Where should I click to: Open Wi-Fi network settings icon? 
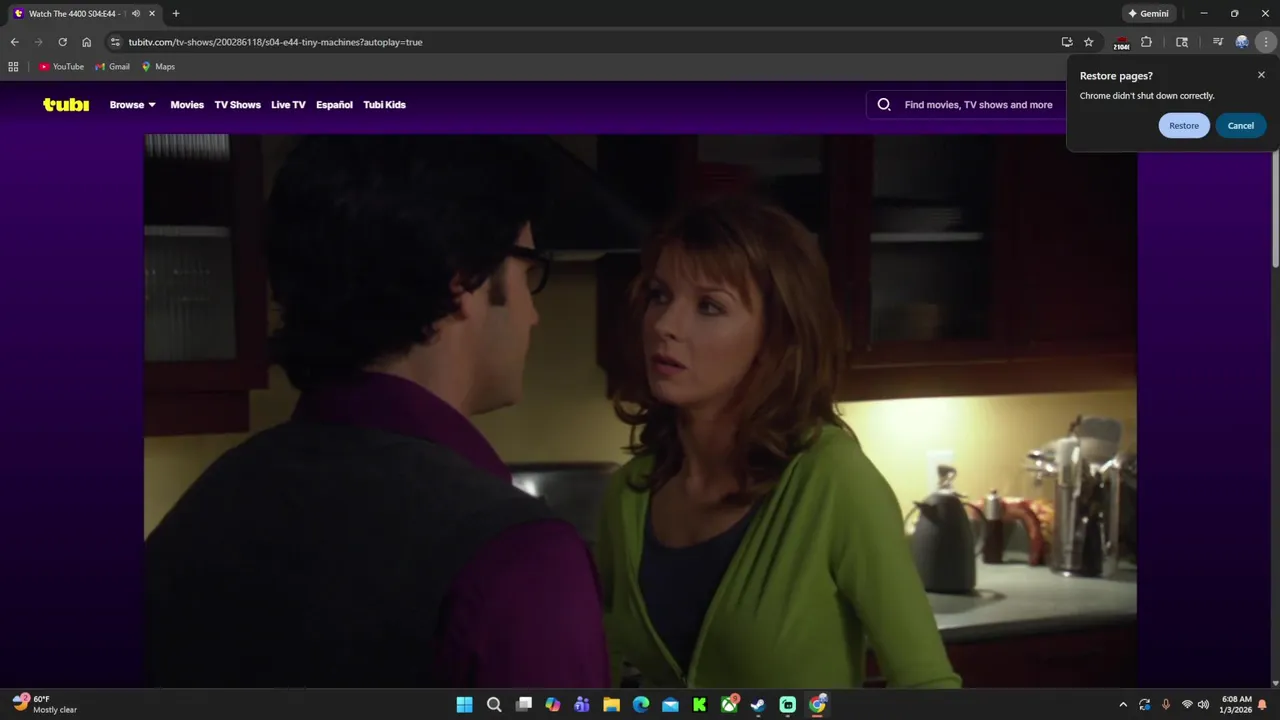pyautogui.click(x=1187, y=705)
